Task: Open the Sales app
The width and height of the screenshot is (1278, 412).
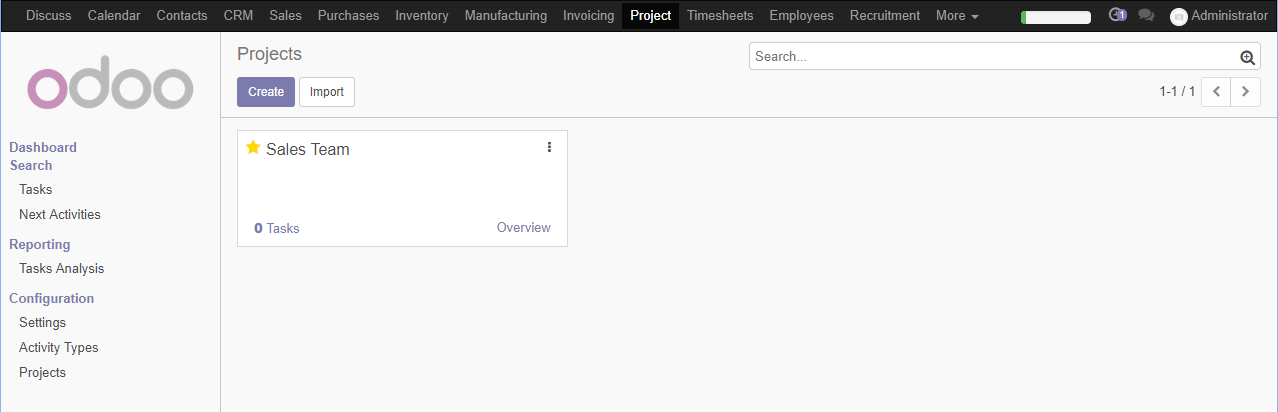Action: click(x=285, y=15)
